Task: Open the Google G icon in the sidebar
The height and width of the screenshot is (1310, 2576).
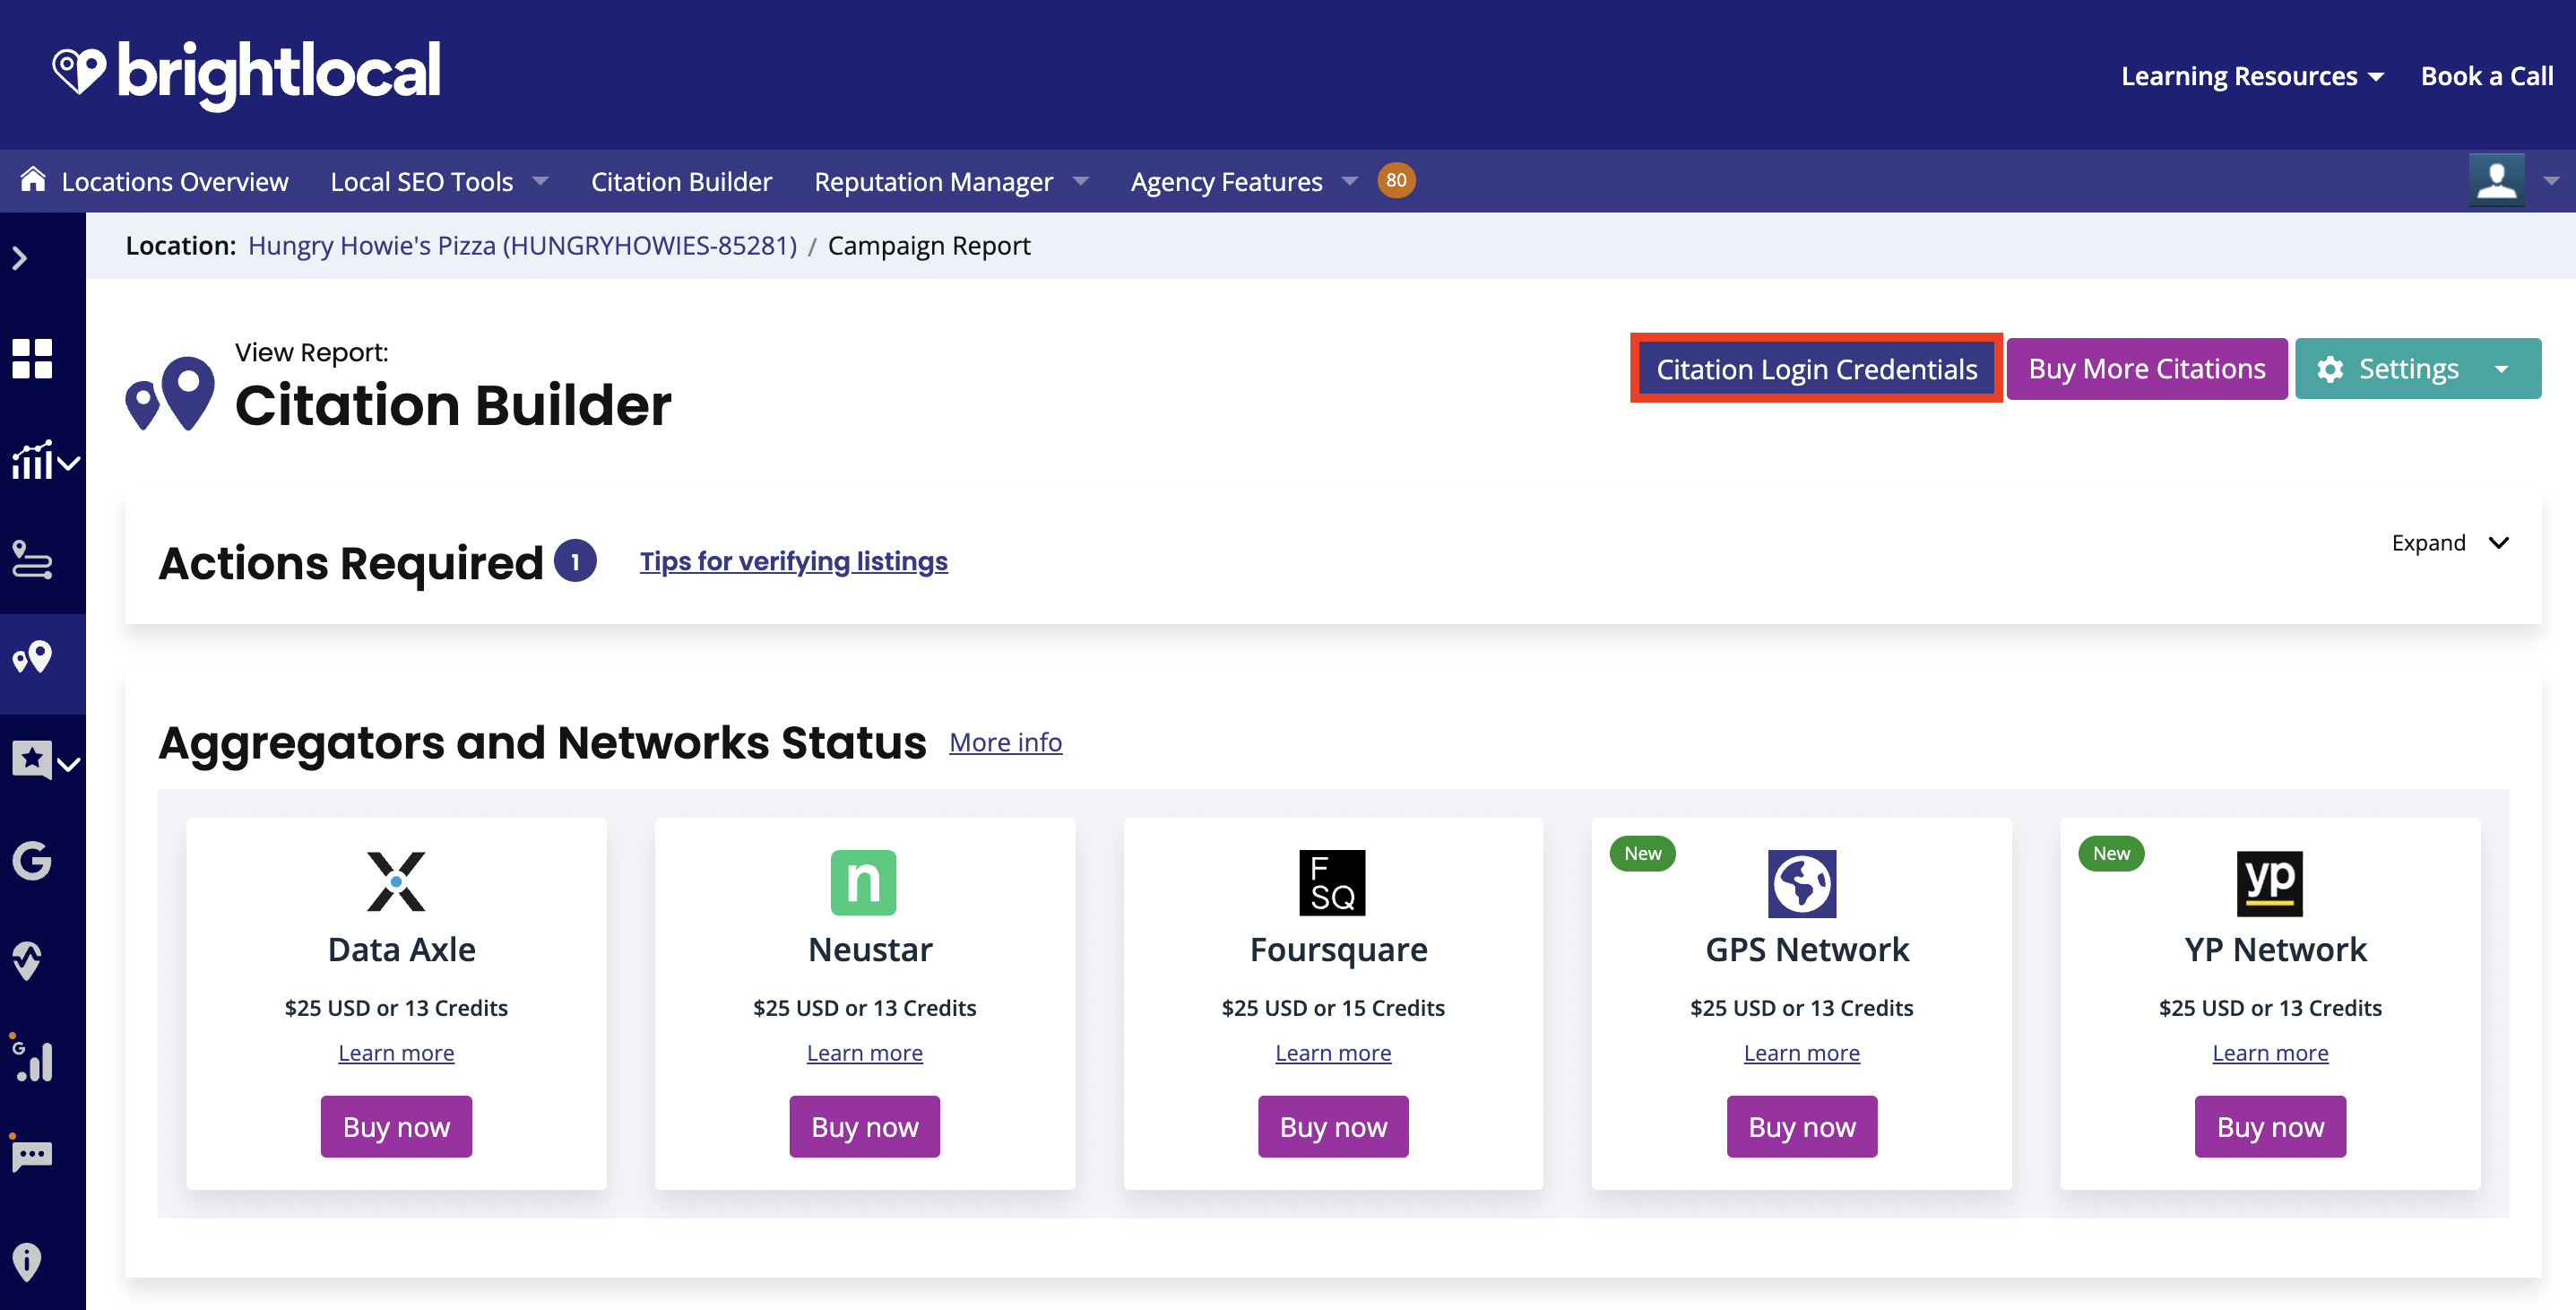Action: point(32,861)
